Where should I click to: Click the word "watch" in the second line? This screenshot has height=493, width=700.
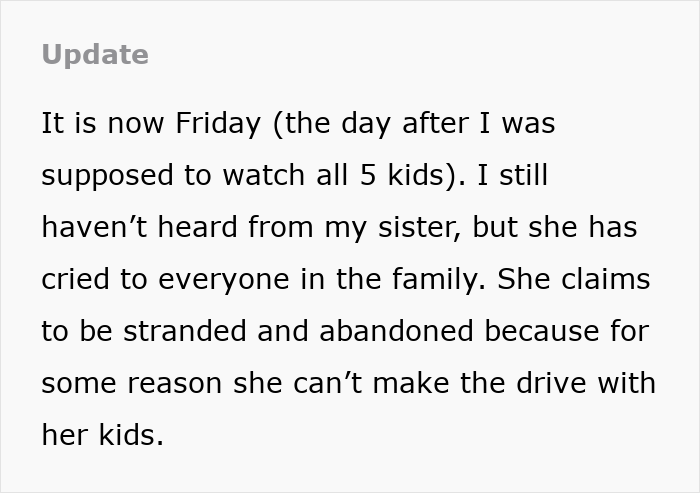(264, 175)
